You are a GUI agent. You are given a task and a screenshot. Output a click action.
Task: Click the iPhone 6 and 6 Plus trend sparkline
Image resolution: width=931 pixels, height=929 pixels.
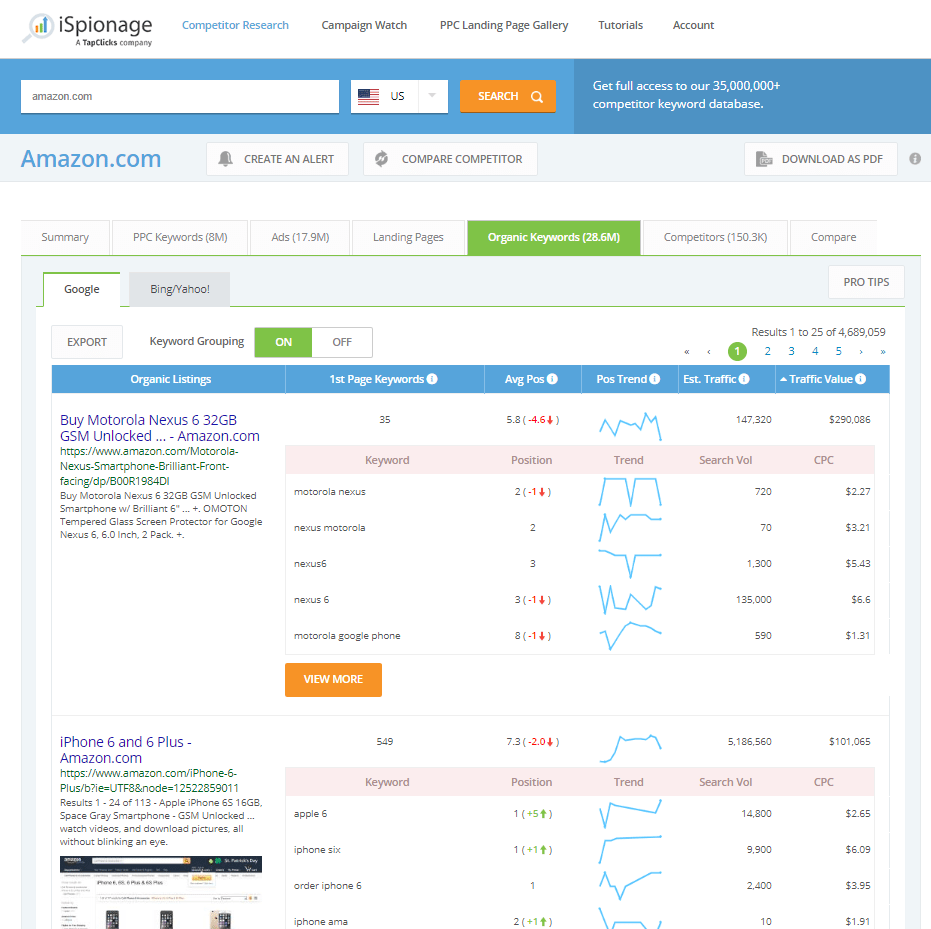630,748
